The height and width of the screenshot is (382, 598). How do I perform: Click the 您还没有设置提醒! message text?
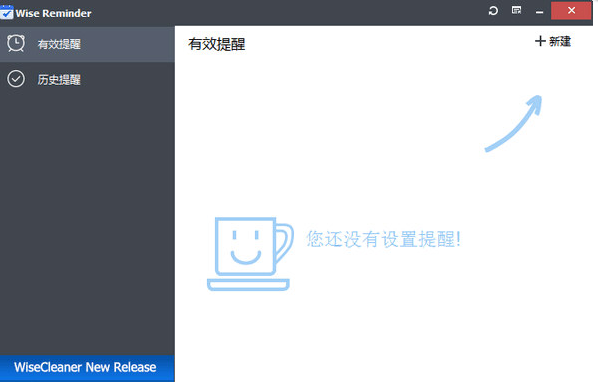384,239
